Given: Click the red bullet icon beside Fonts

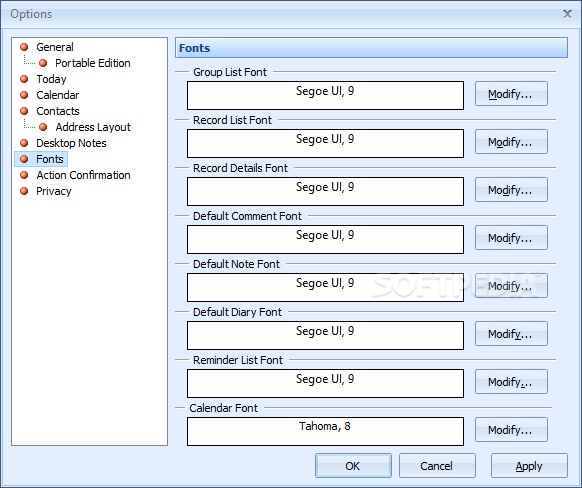Looking at the screenshot, I should [x=24, y=159].
